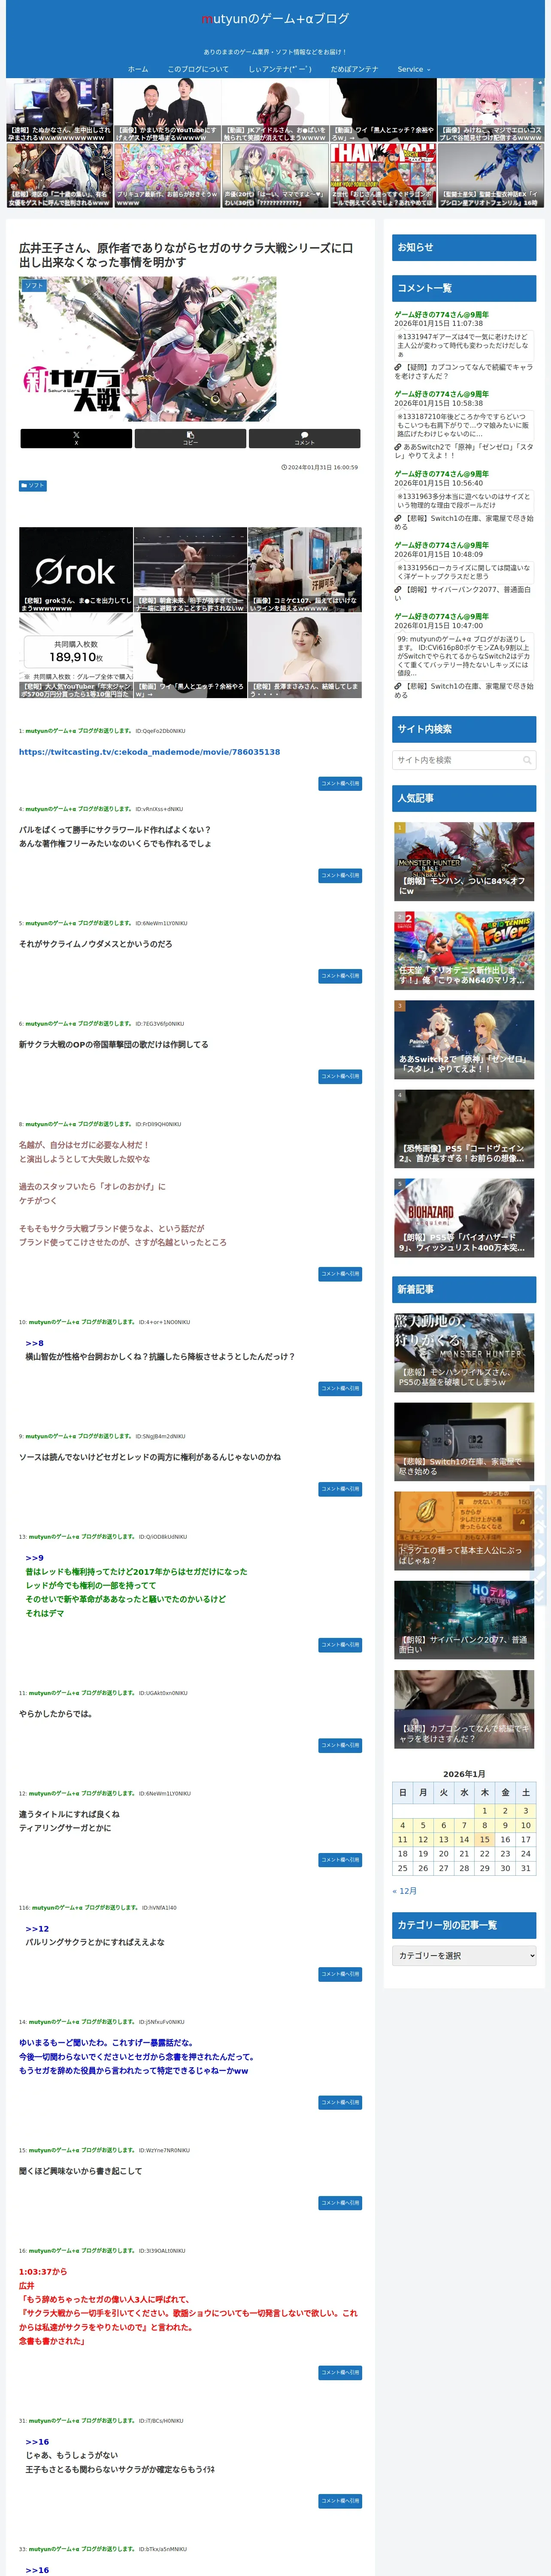Quote comment 13 with コメント欄へ引用 button
Screen dimensions: 551x2576
coord(340,1645)
